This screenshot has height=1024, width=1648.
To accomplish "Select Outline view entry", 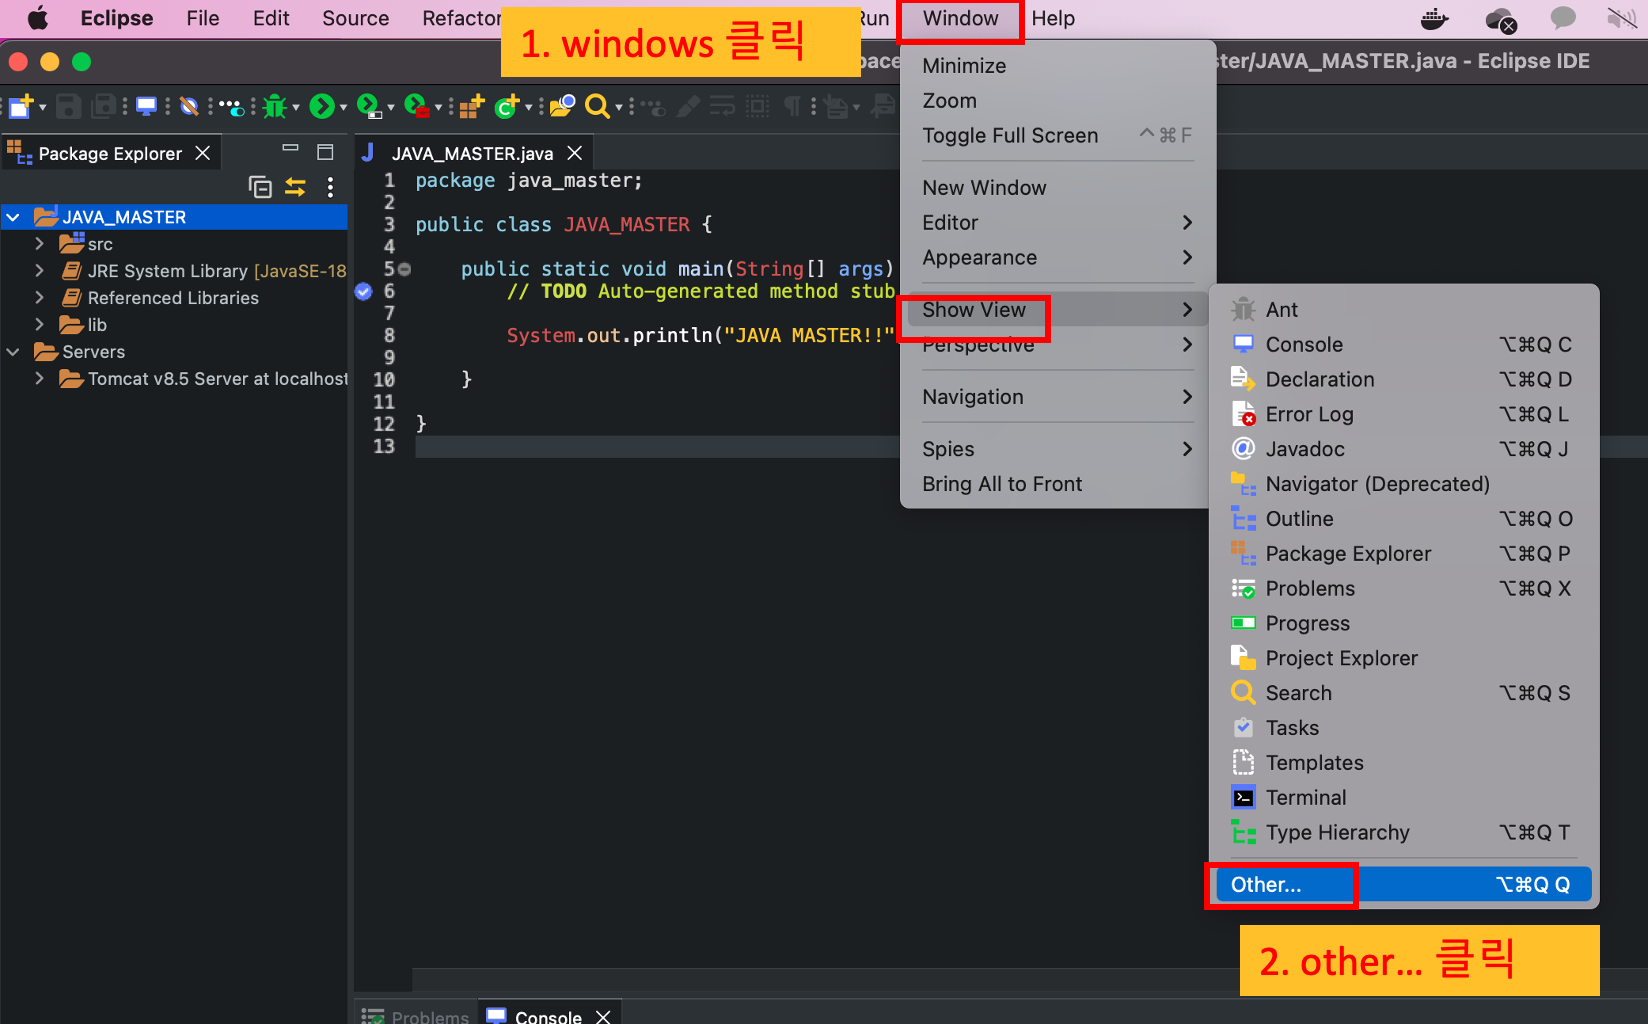I will tap(1404, 519).
